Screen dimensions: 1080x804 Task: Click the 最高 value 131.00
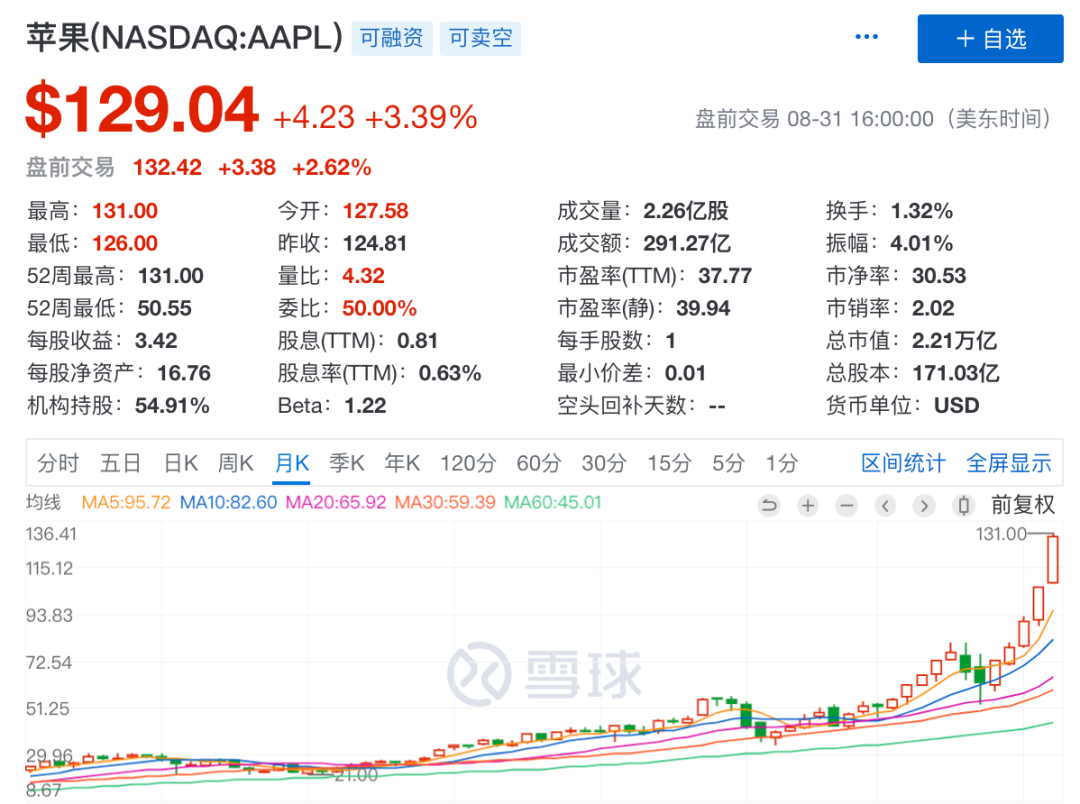[x=125, y=211]
